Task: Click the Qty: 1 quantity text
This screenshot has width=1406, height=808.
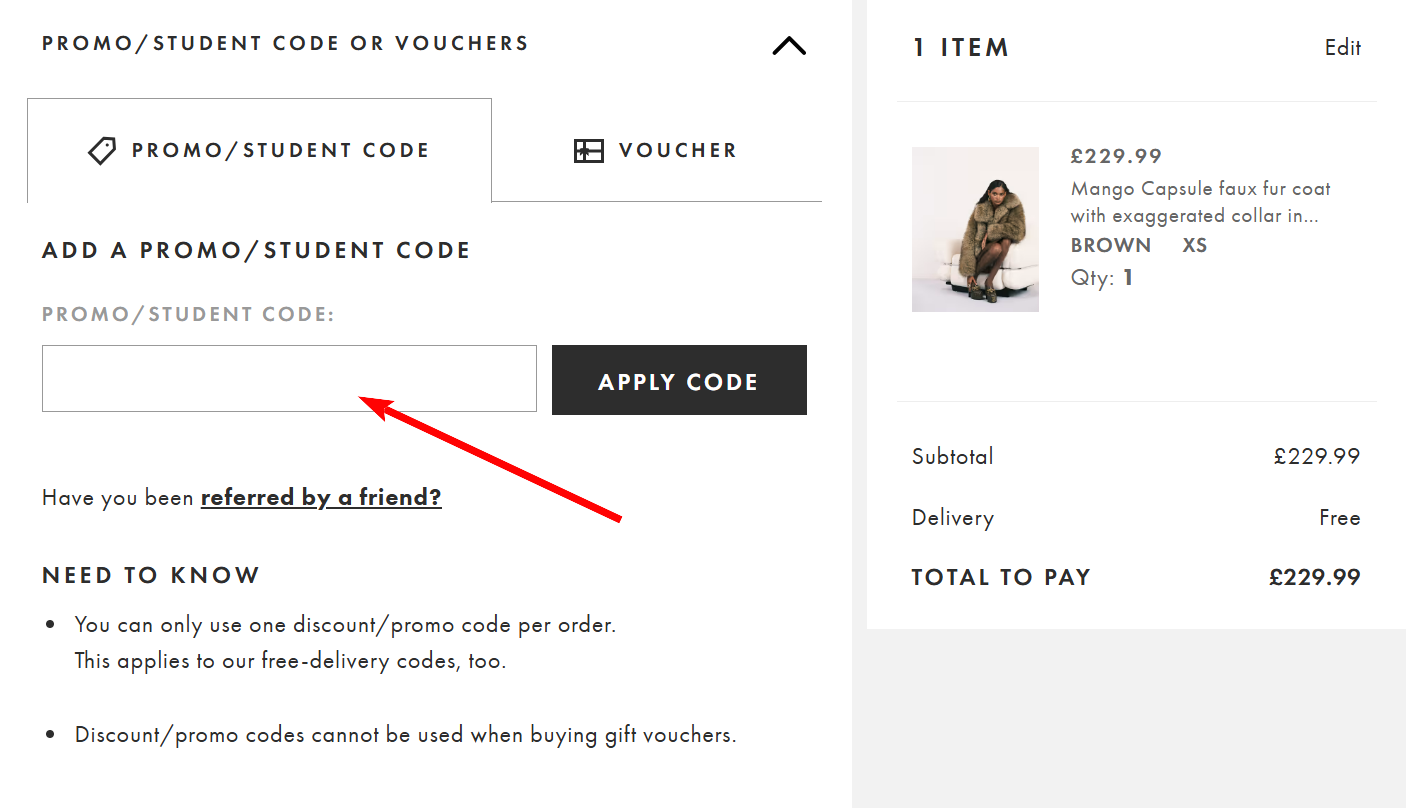Action: [1102, 278]
